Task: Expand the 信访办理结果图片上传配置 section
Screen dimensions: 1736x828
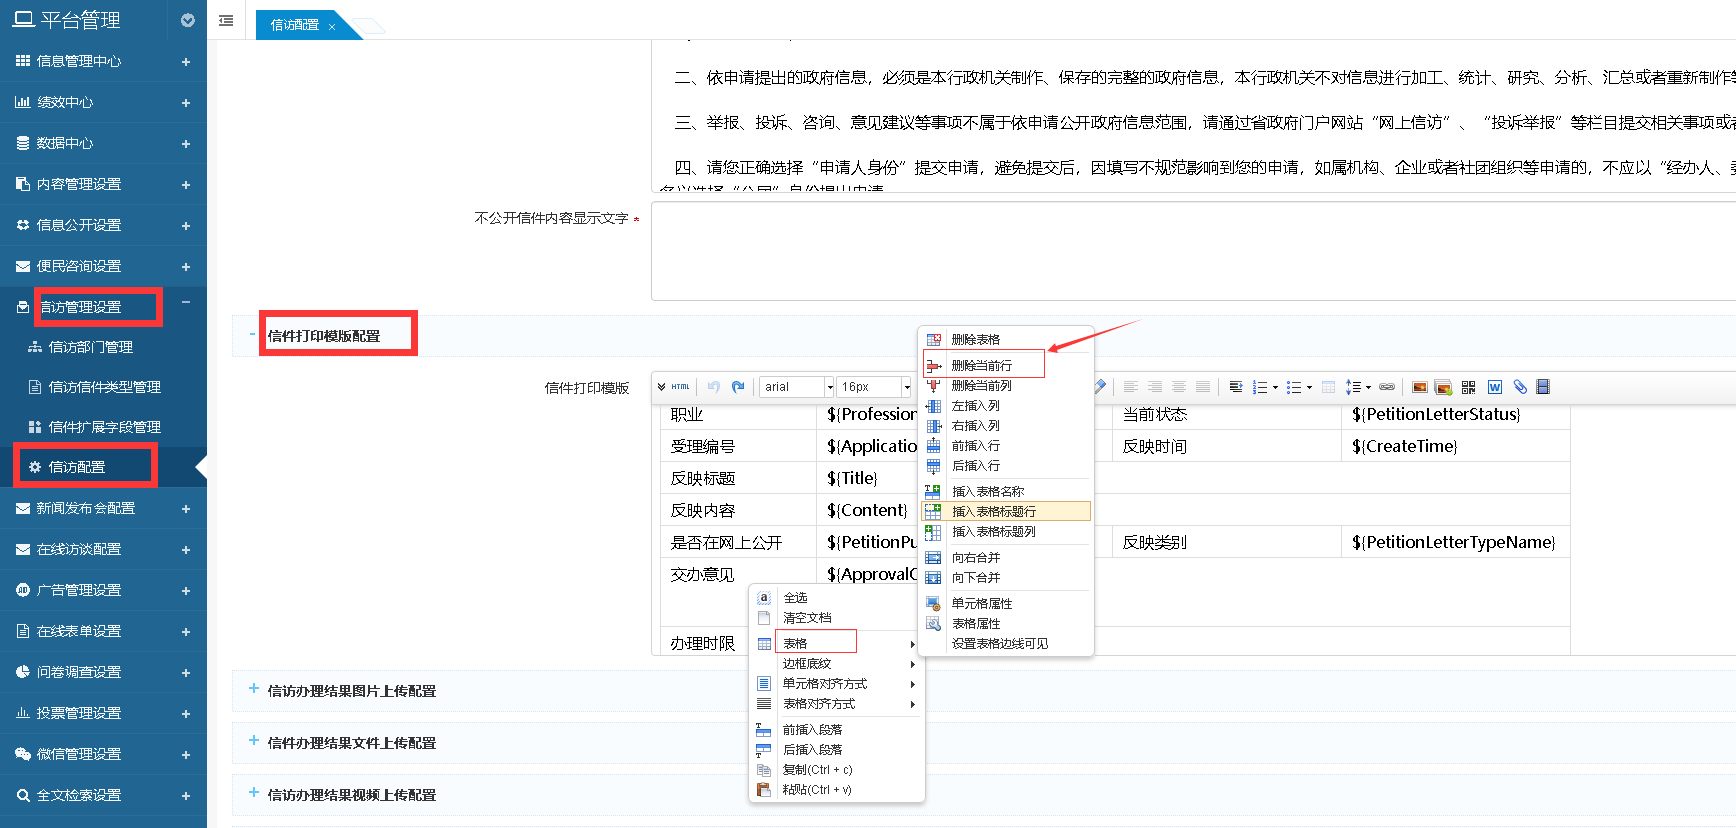Action: [x=254, y=690]
